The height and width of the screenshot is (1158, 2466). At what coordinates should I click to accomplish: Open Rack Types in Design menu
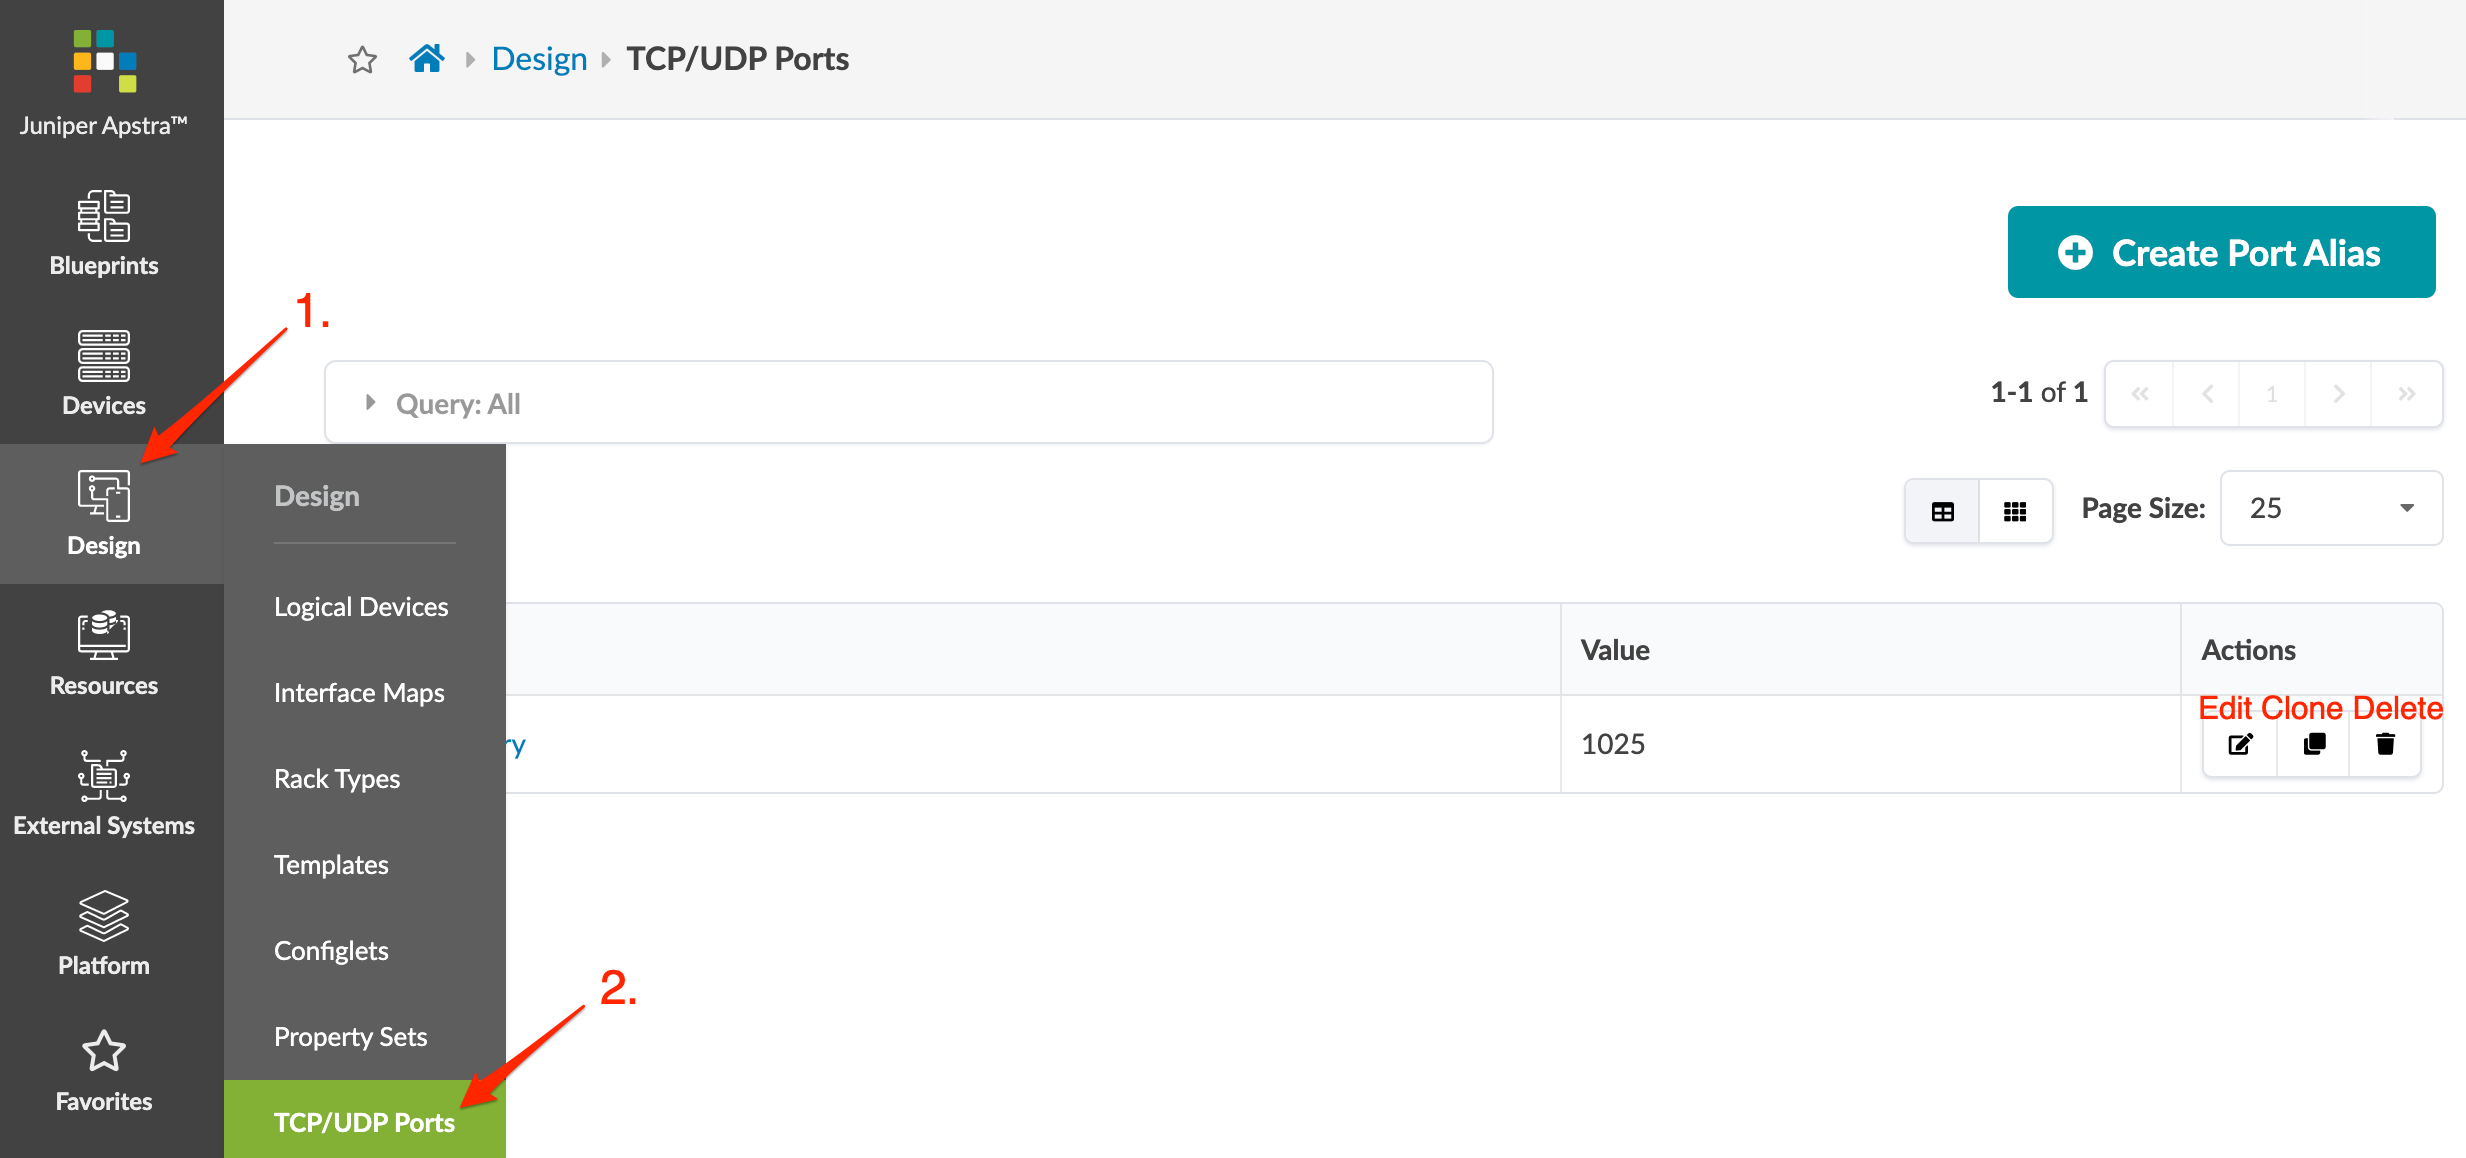tap(337, 779)
